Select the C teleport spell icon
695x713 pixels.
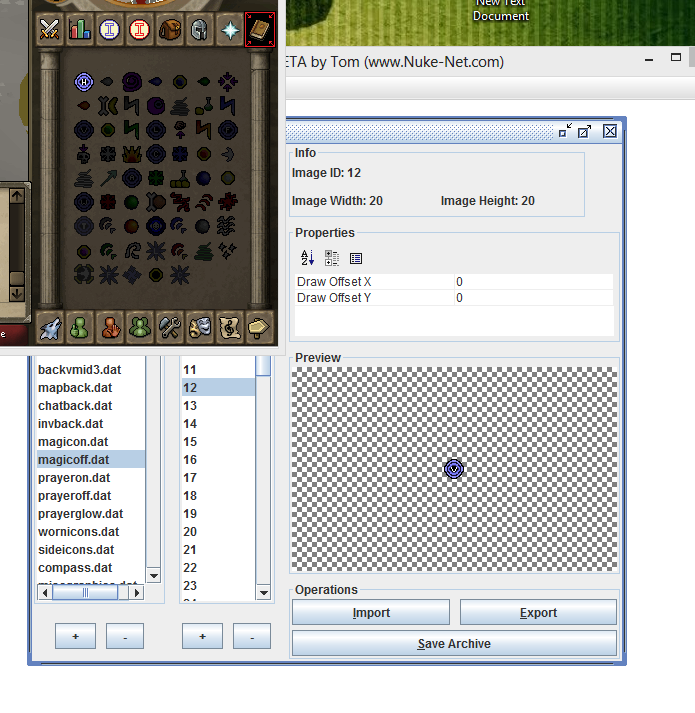[x=156, y=154]
